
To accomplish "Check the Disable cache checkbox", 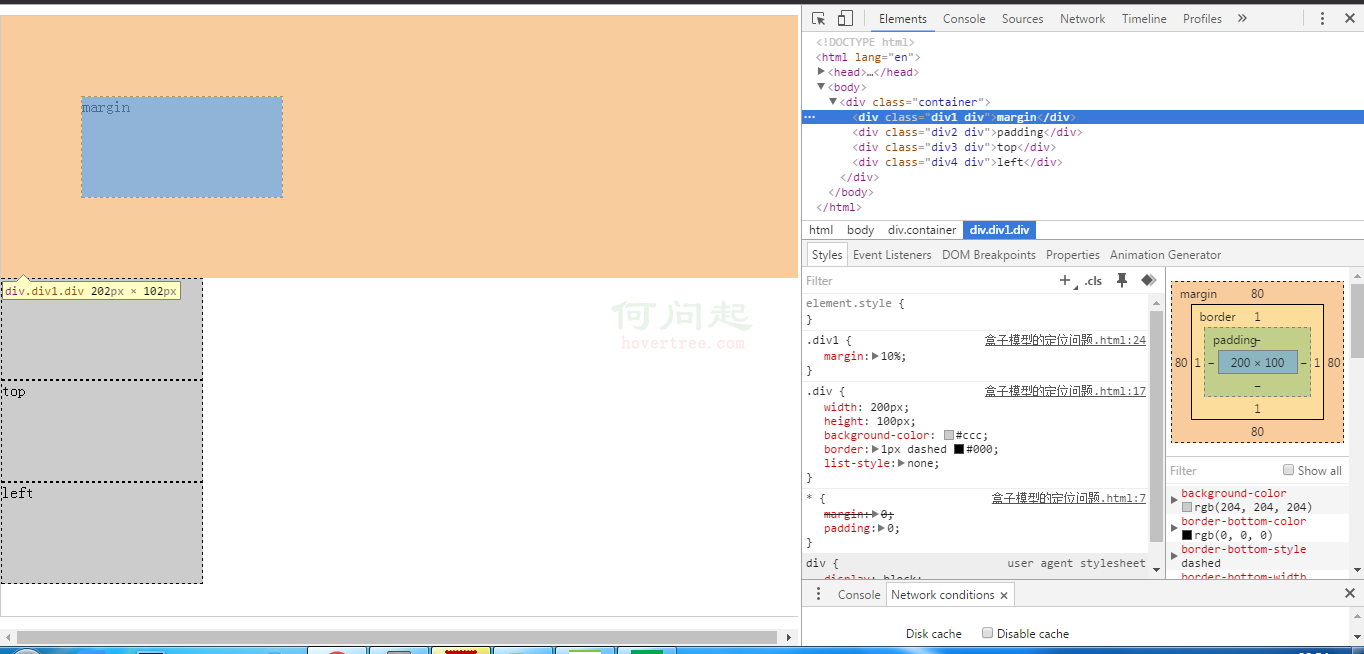I will (x=987, y=633).
